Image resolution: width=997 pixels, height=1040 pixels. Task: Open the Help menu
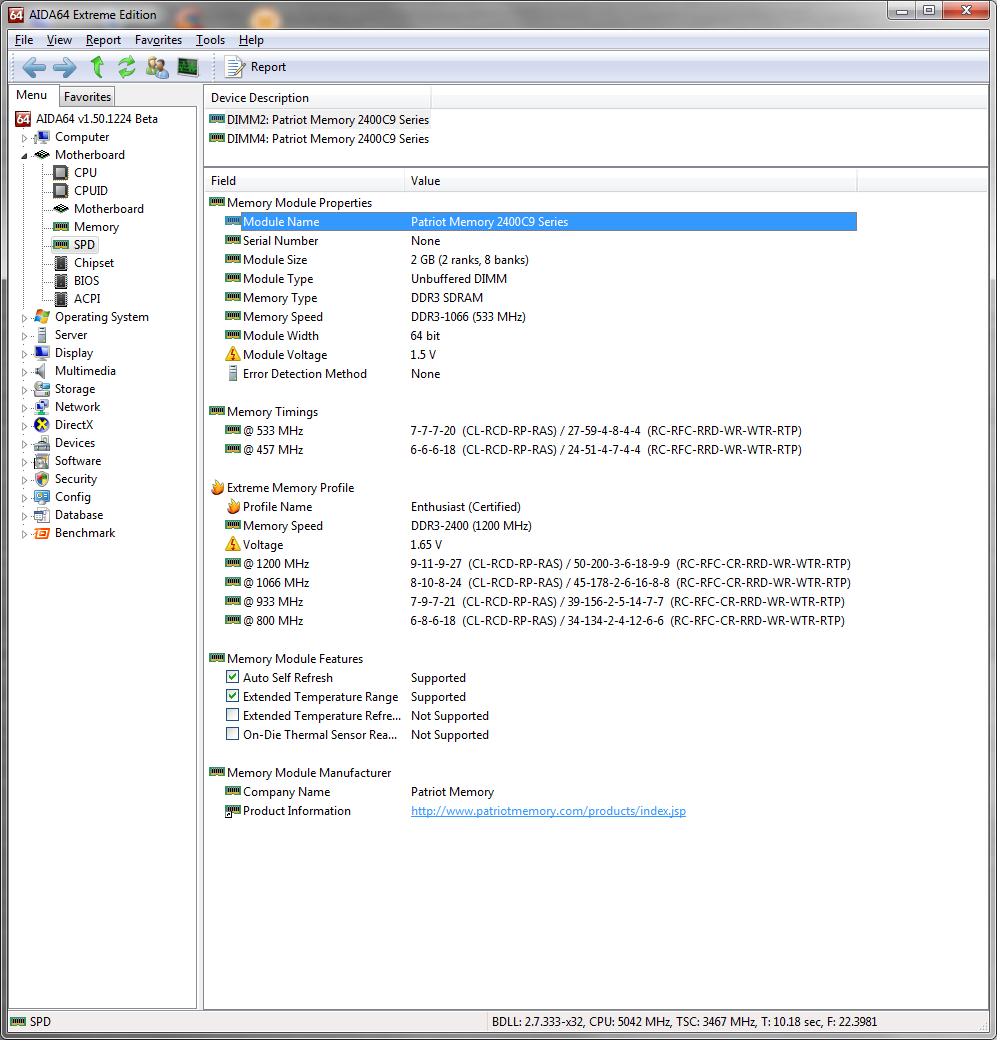point(251,40)
